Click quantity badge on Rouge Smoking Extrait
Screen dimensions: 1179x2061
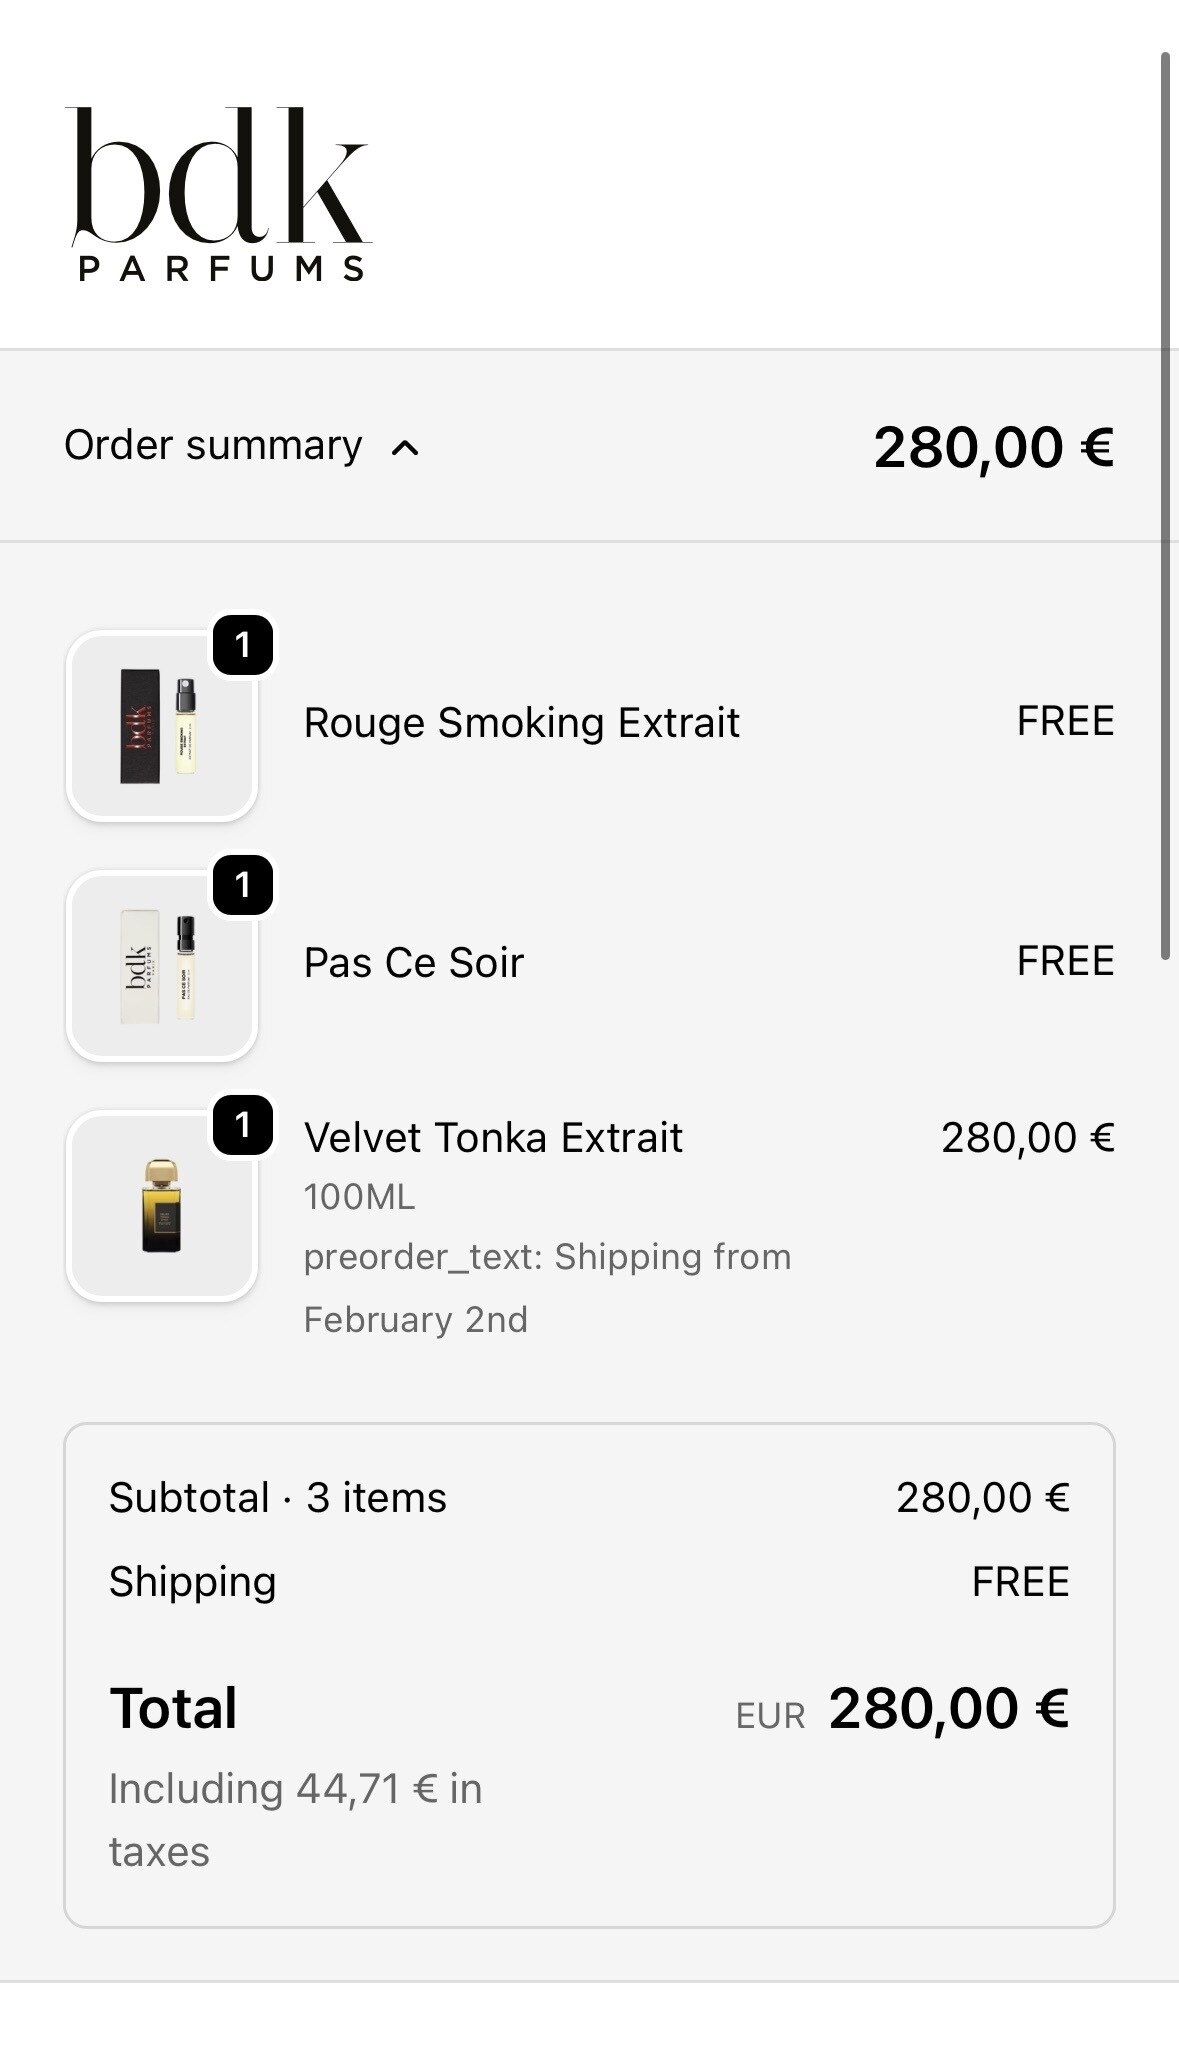tap(243, 646)
